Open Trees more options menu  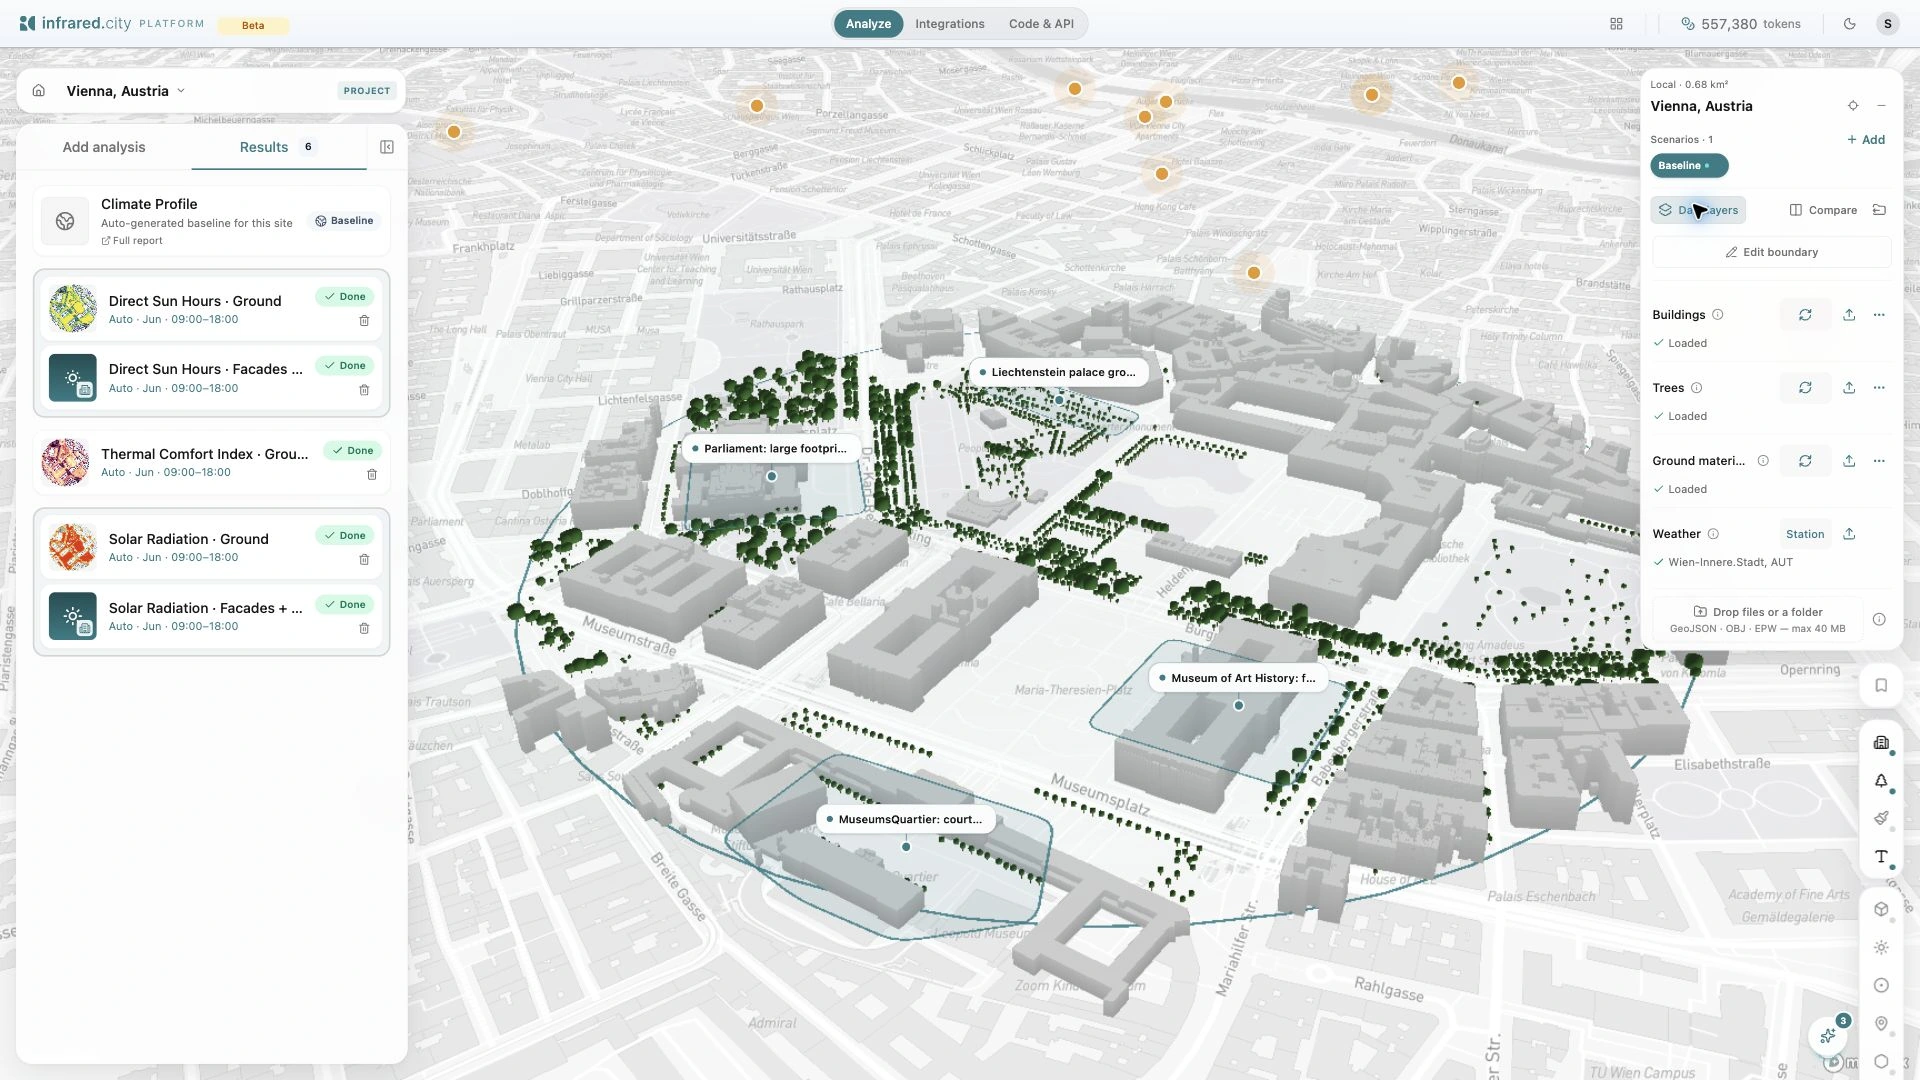click(x=1879, y=388)
